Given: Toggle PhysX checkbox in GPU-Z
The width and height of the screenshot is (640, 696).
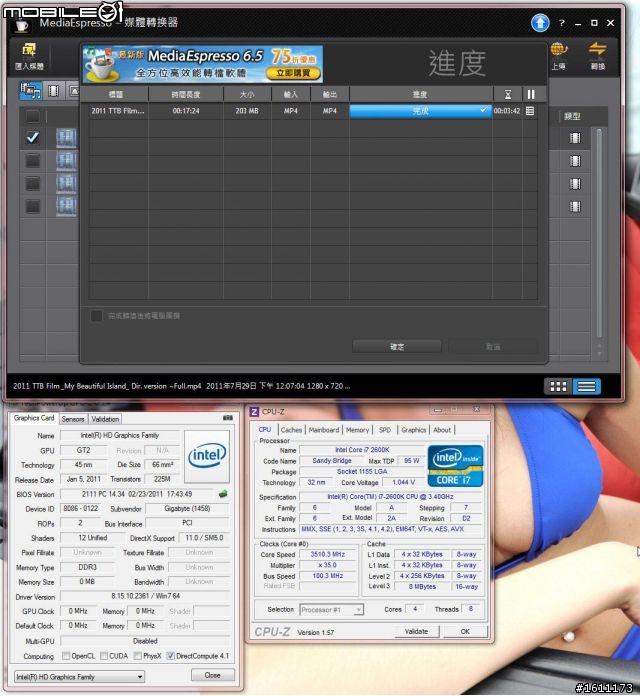Looking at the screenshot, I should [138, 656].
